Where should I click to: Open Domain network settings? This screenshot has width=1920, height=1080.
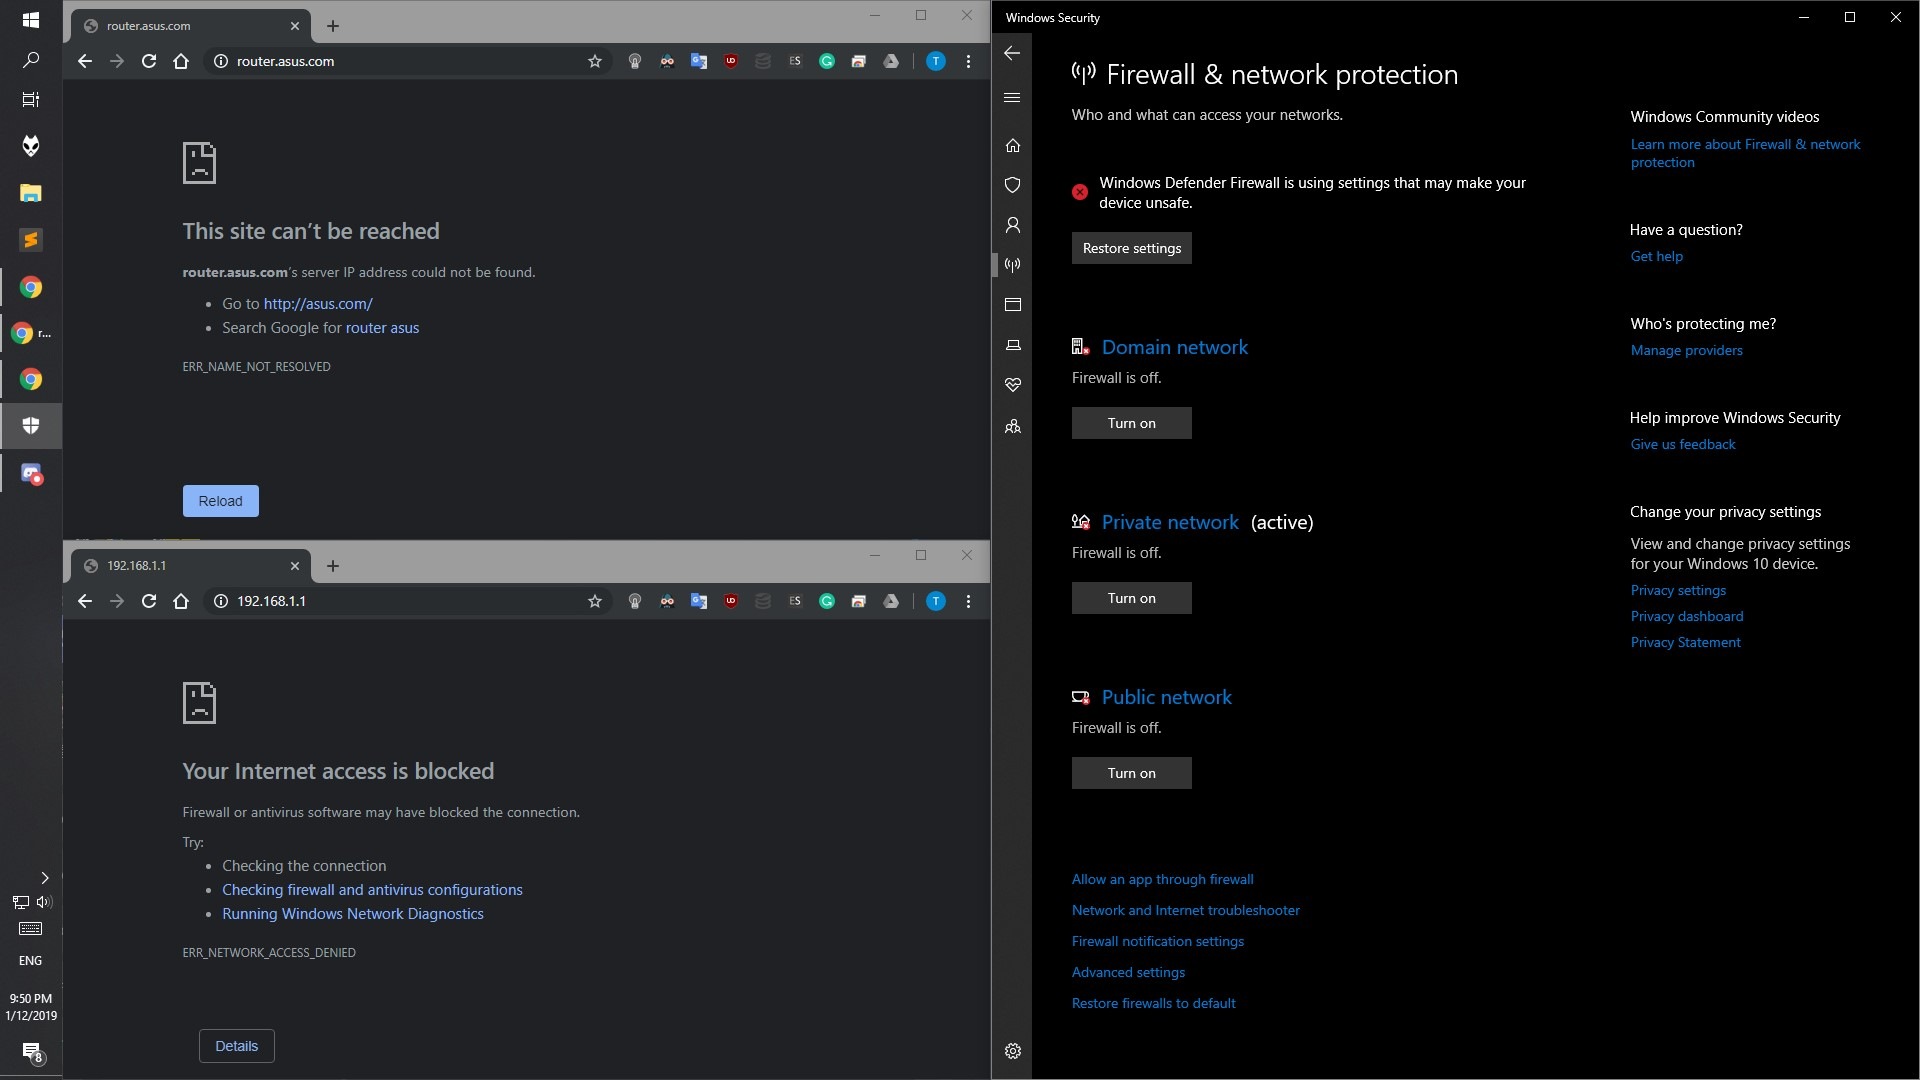click(1174, 347)
